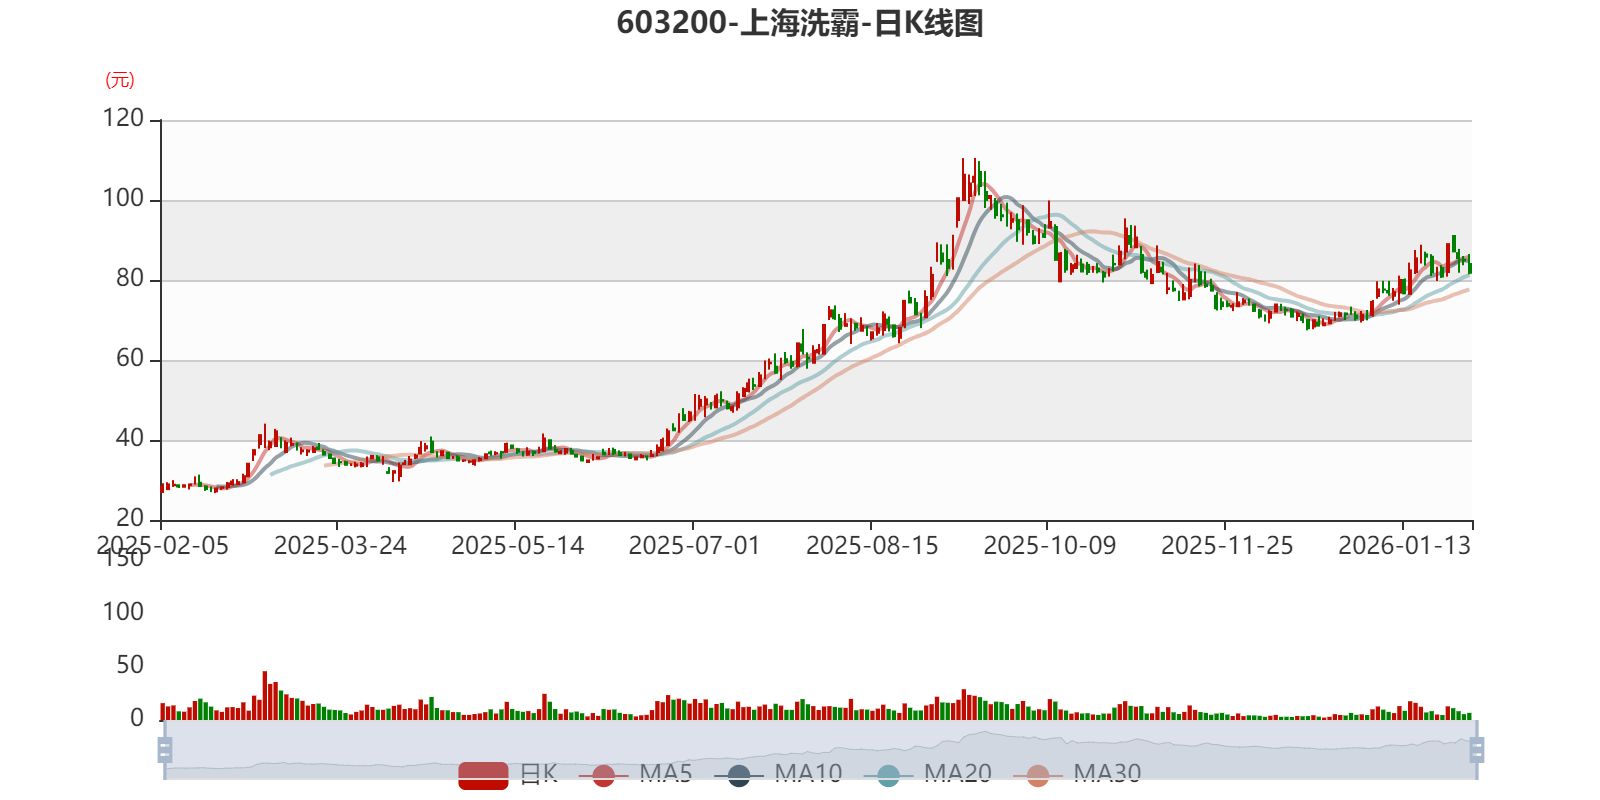Toggle the MA5 line in legend
The height and width of the screenshot is (800, 1600).
point(636,774)
